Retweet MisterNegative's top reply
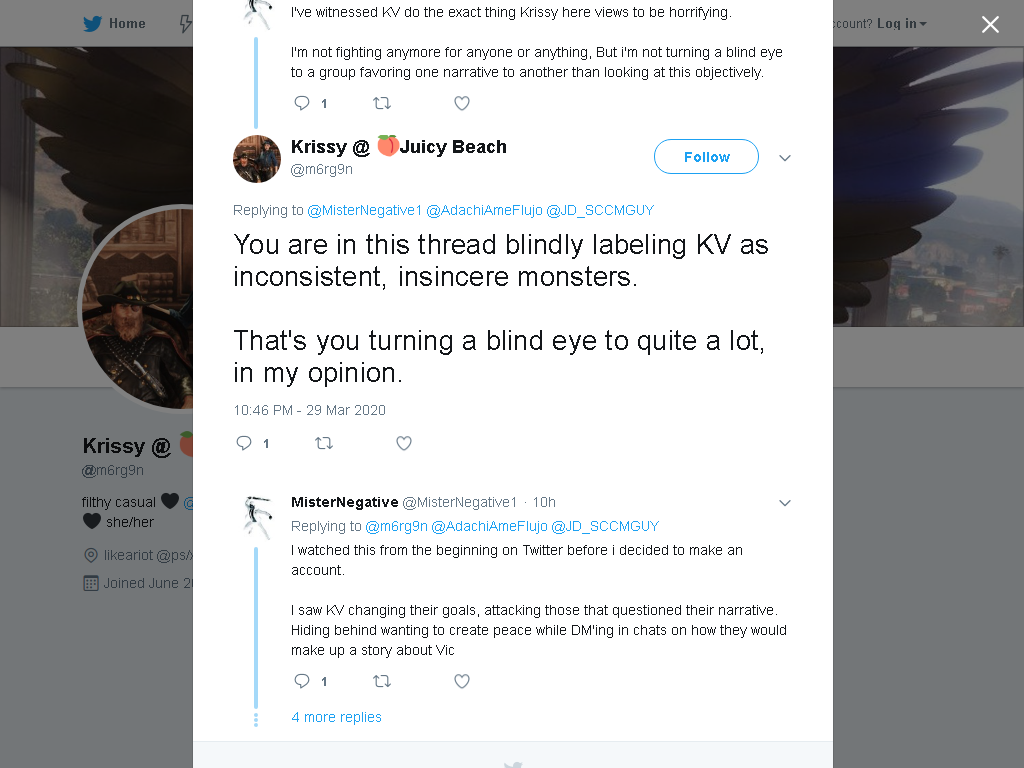The image size is (1024, 768). pyautogui.click(x=382, y=103)
